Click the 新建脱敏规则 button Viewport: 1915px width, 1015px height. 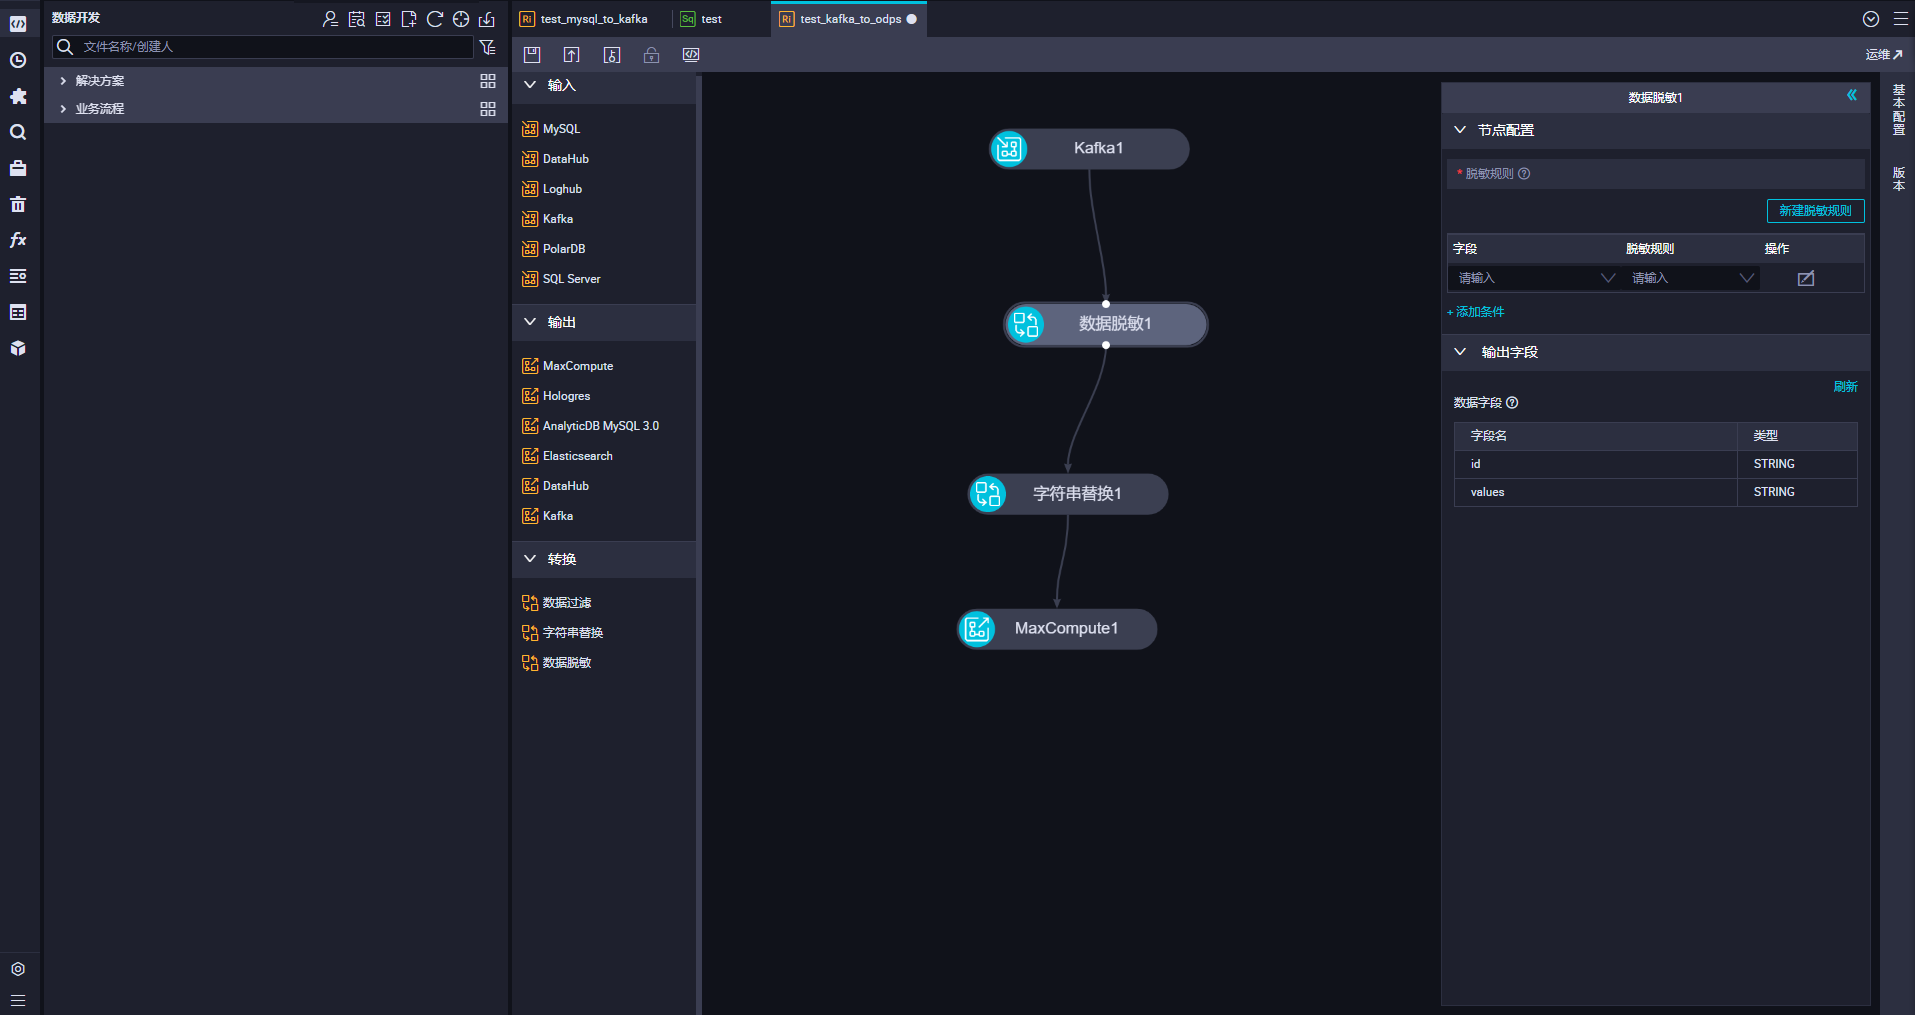pos(1815,211)
